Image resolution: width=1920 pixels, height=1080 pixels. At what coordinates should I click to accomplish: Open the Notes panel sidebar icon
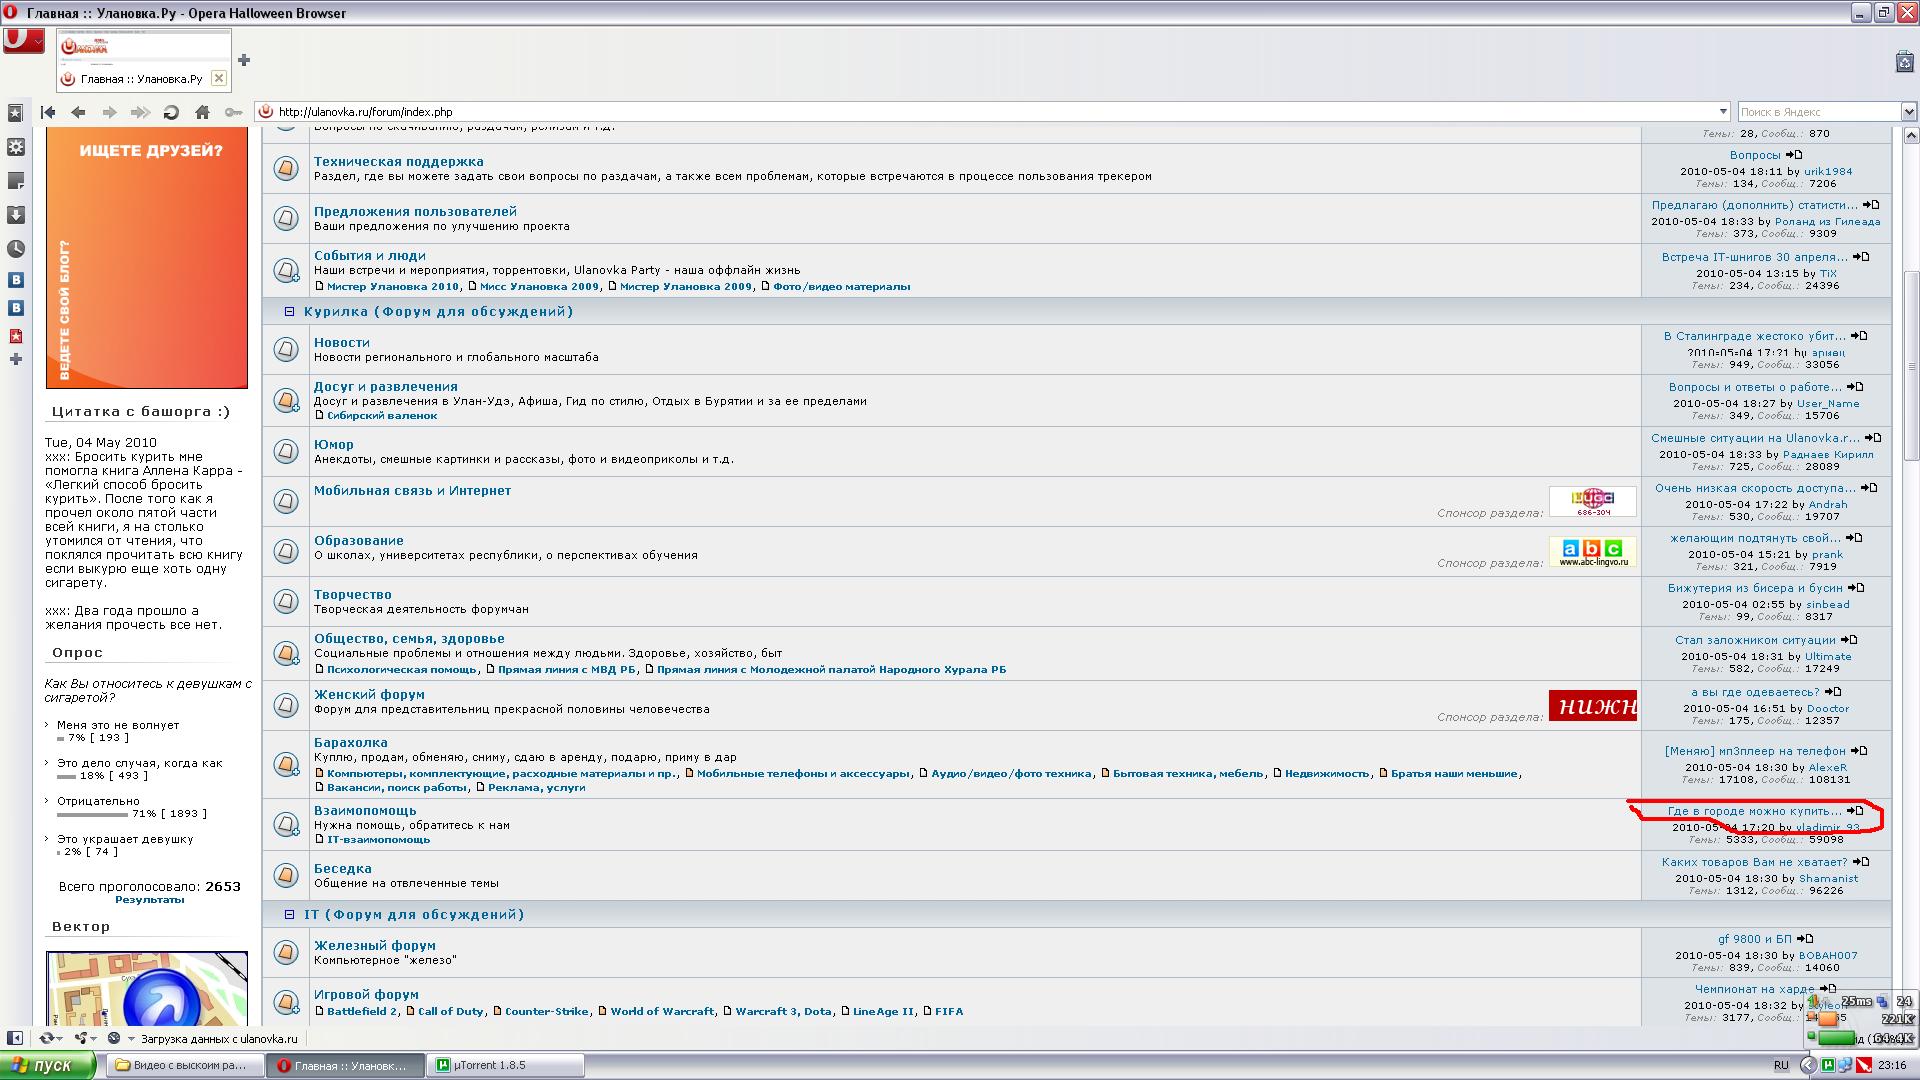click(15, 181)
